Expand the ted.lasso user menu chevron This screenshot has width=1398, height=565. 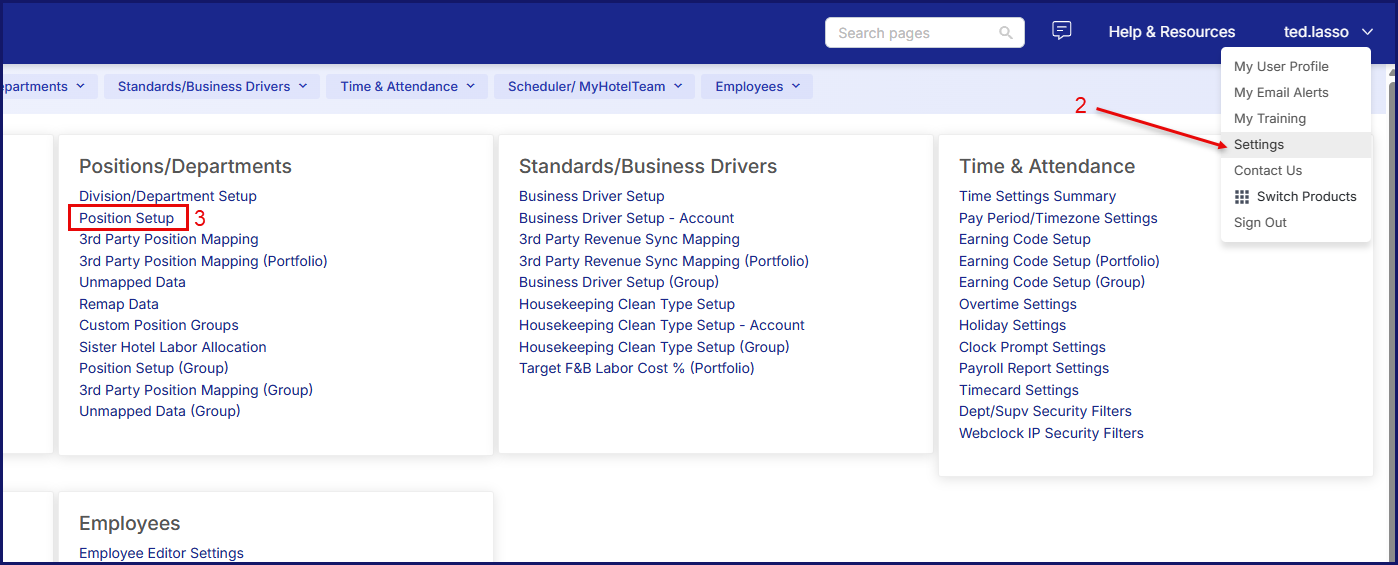tap(1367, 32)
